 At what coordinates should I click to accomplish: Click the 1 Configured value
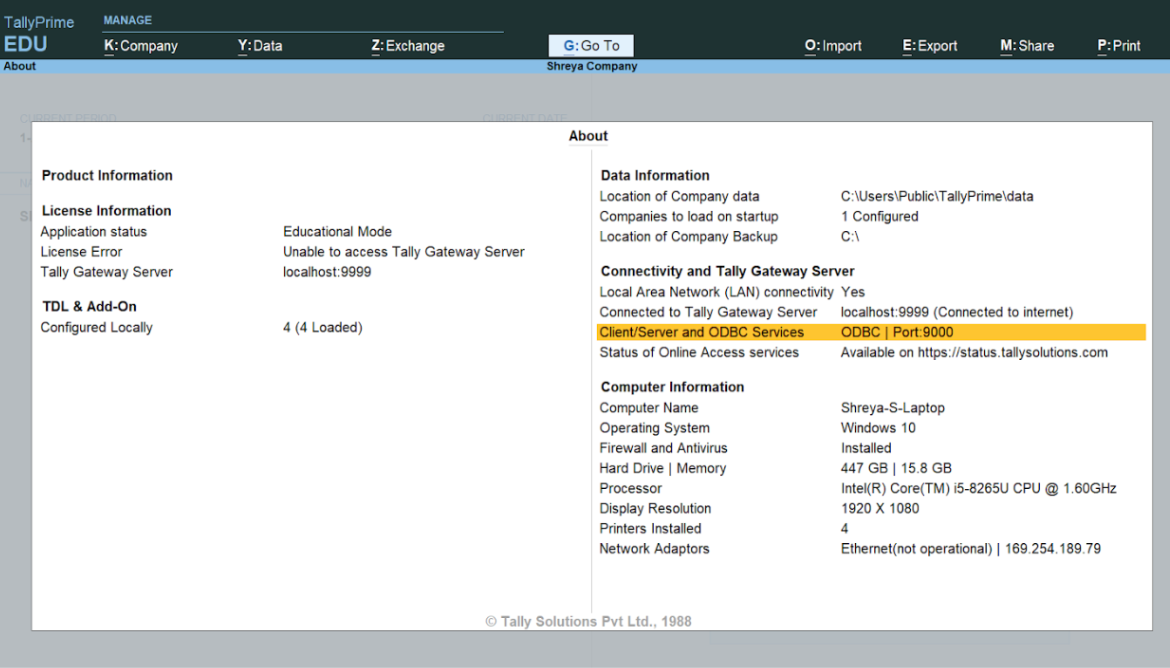point(879,216)
